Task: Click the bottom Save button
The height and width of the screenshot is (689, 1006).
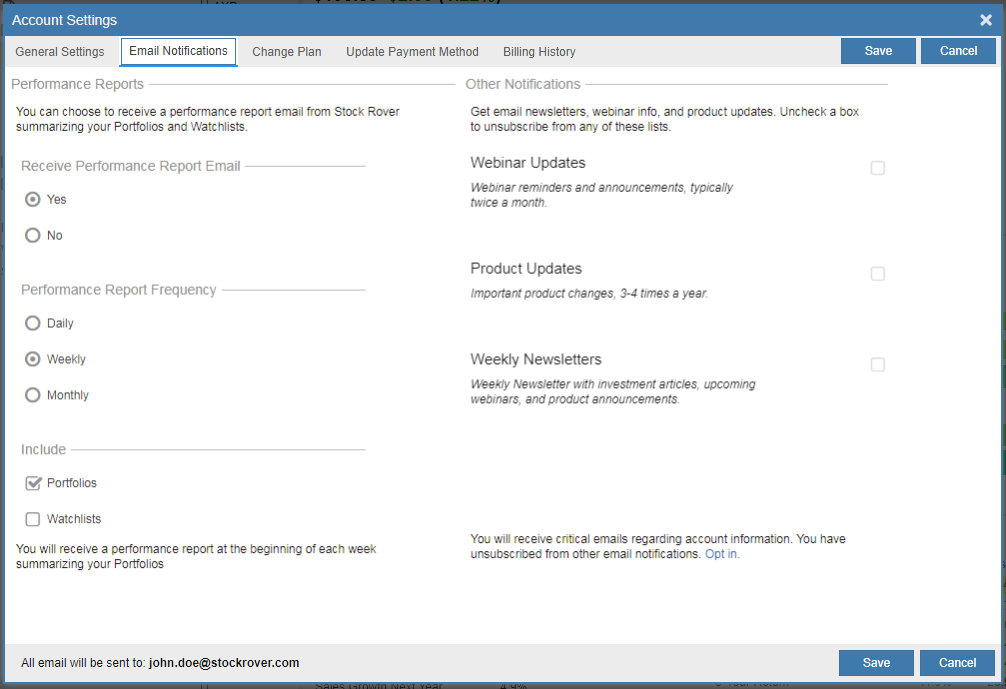Action: [875, 662]
